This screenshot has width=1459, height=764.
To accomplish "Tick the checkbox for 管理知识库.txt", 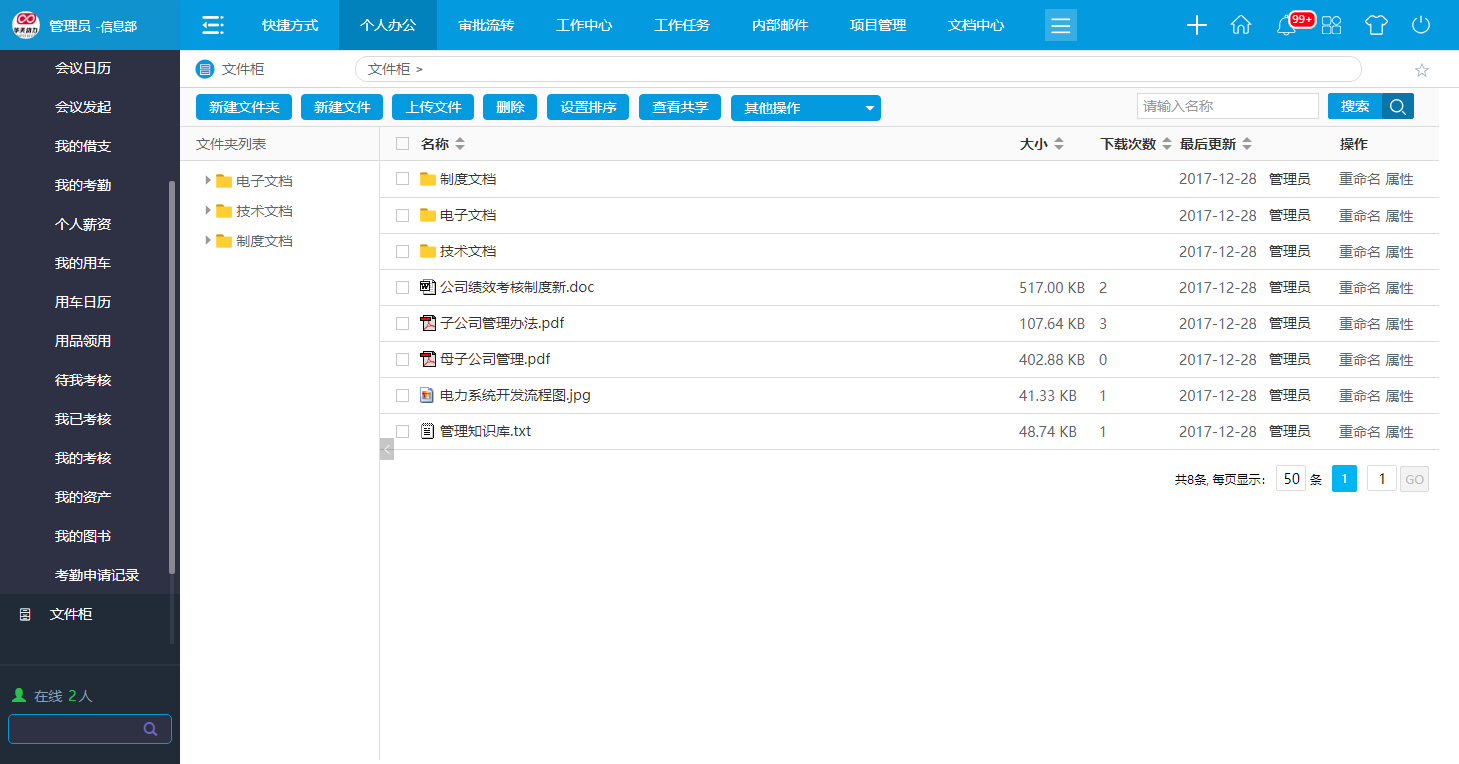I will coord(402,432).
